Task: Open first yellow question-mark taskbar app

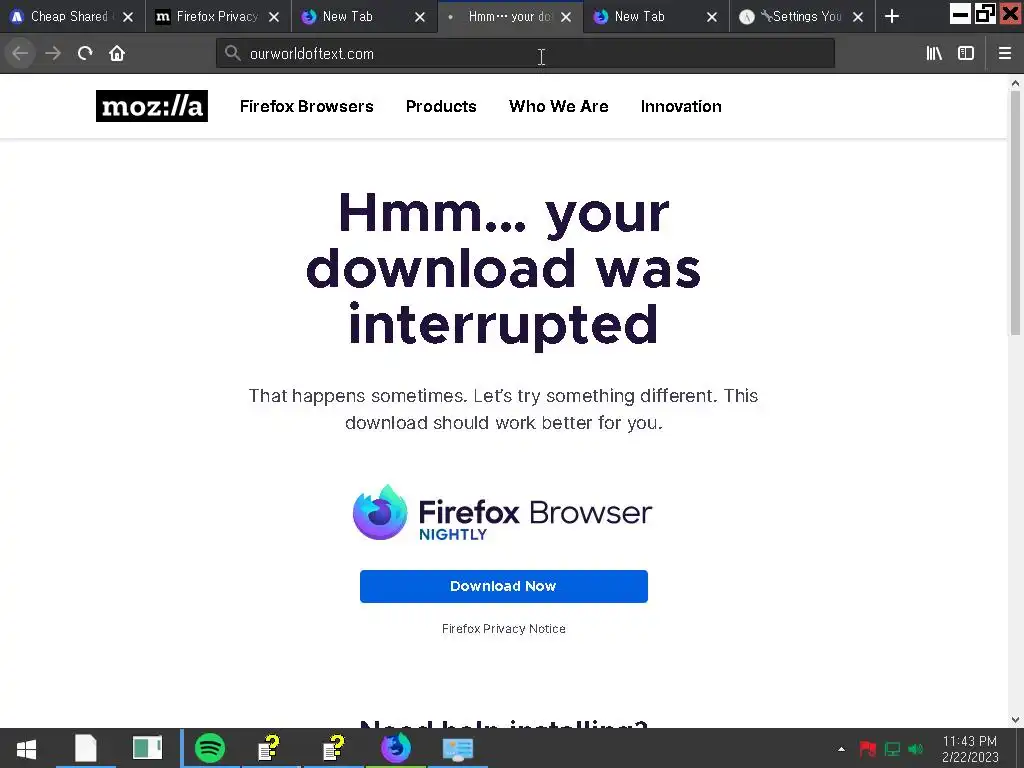Action: click(x=269, y=748)
